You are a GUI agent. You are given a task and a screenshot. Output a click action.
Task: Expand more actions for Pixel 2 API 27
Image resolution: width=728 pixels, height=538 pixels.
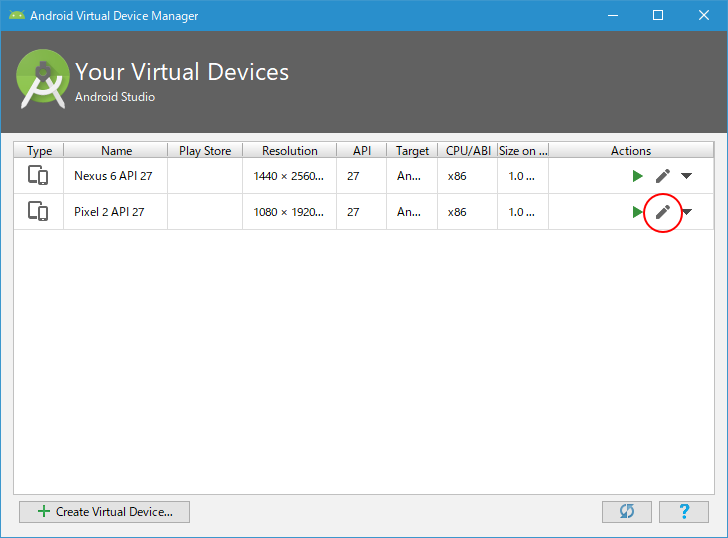[x=686, y=212]
